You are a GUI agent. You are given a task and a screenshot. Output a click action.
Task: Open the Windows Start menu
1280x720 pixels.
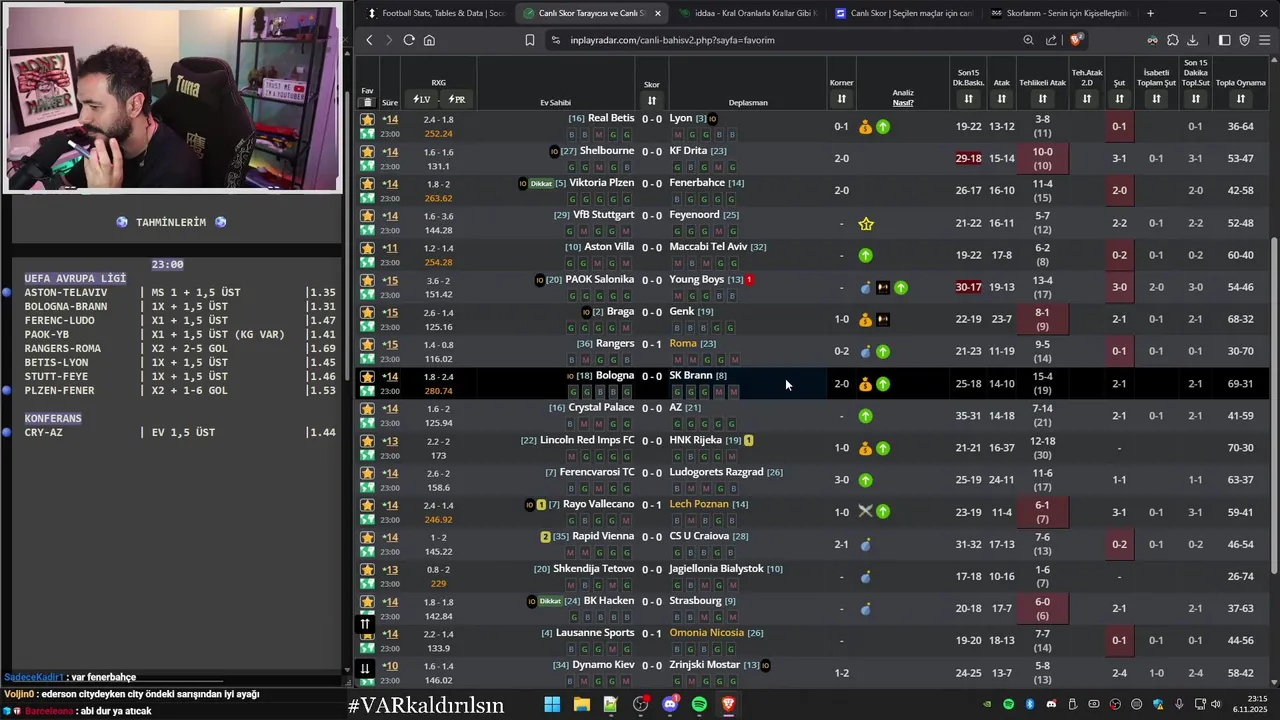[x=552, y=705]
